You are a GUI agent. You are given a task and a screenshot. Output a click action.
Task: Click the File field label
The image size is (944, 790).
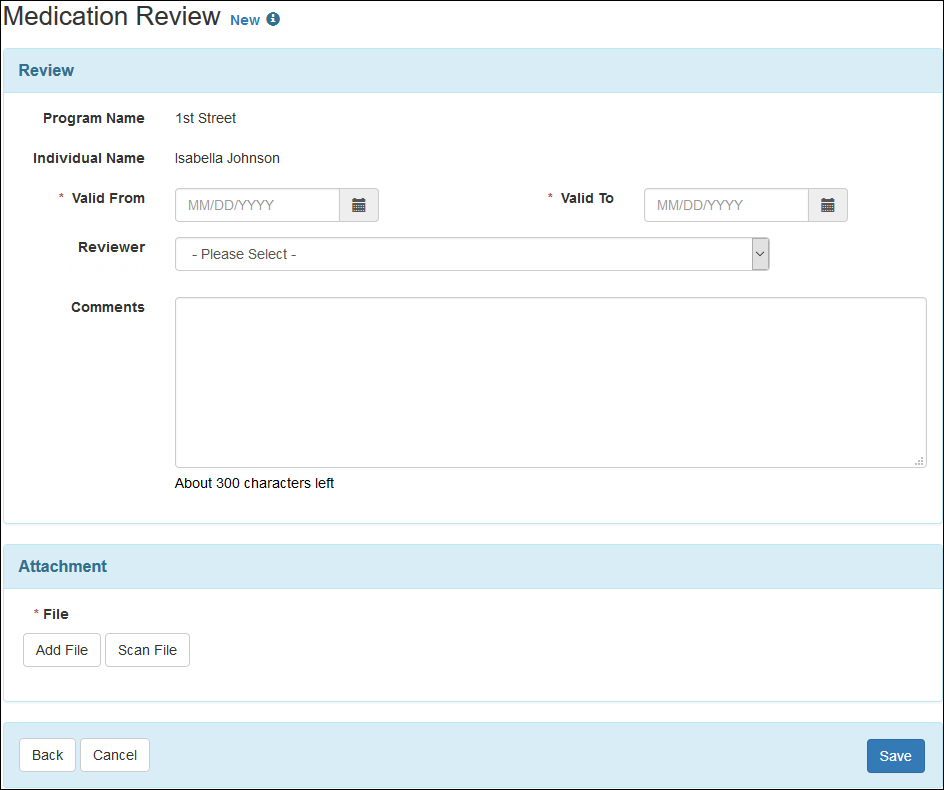[56, 614]
